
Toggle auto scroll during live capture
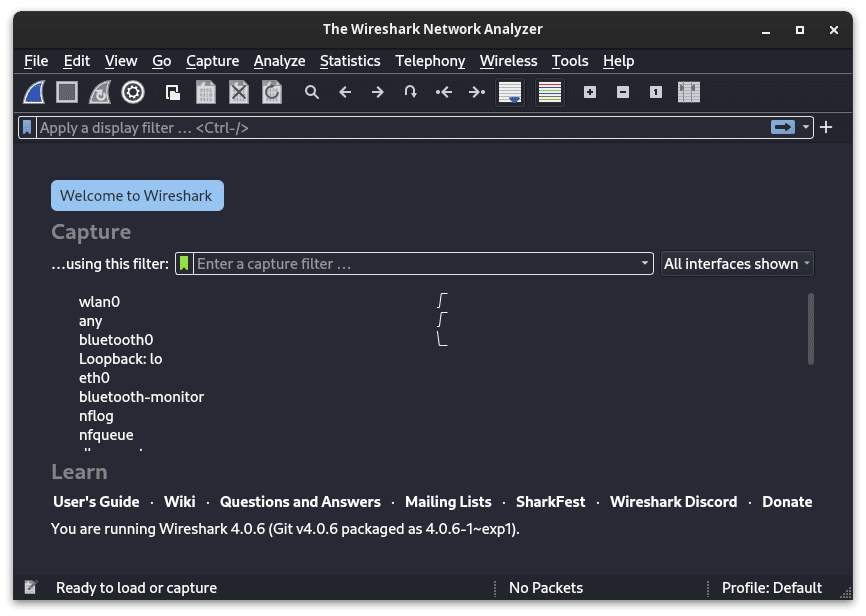click(510, 92)
